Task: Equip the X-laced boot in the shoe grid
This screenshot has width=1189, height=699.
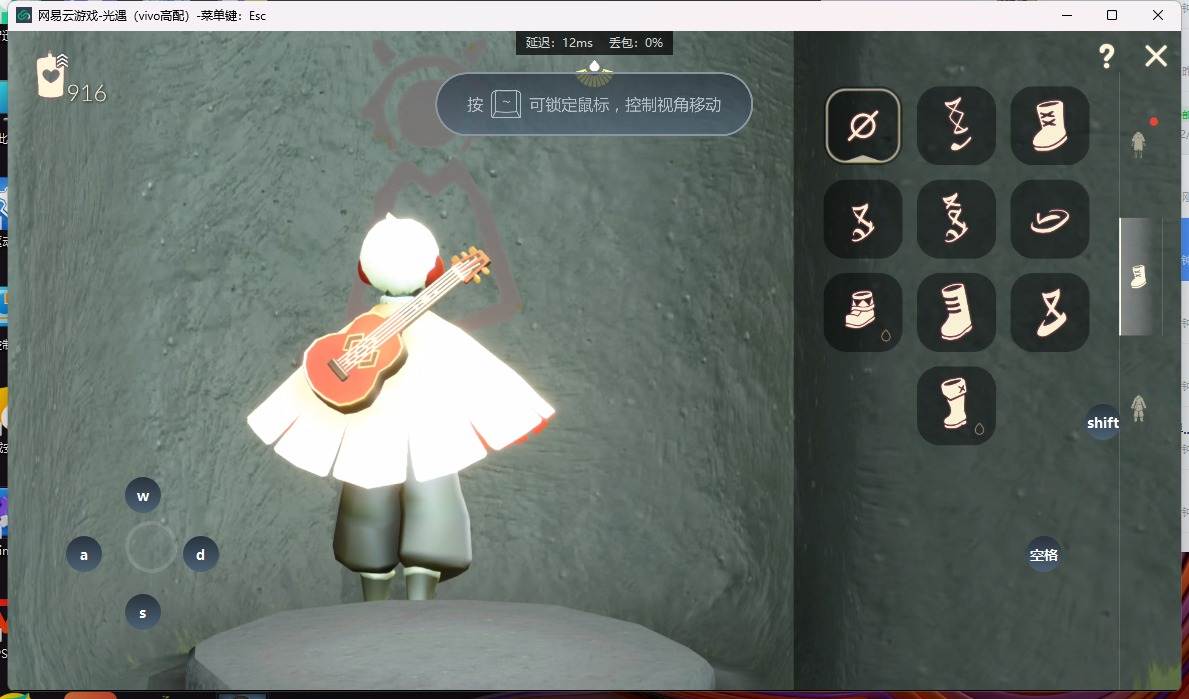Action: coord(1050,126)
